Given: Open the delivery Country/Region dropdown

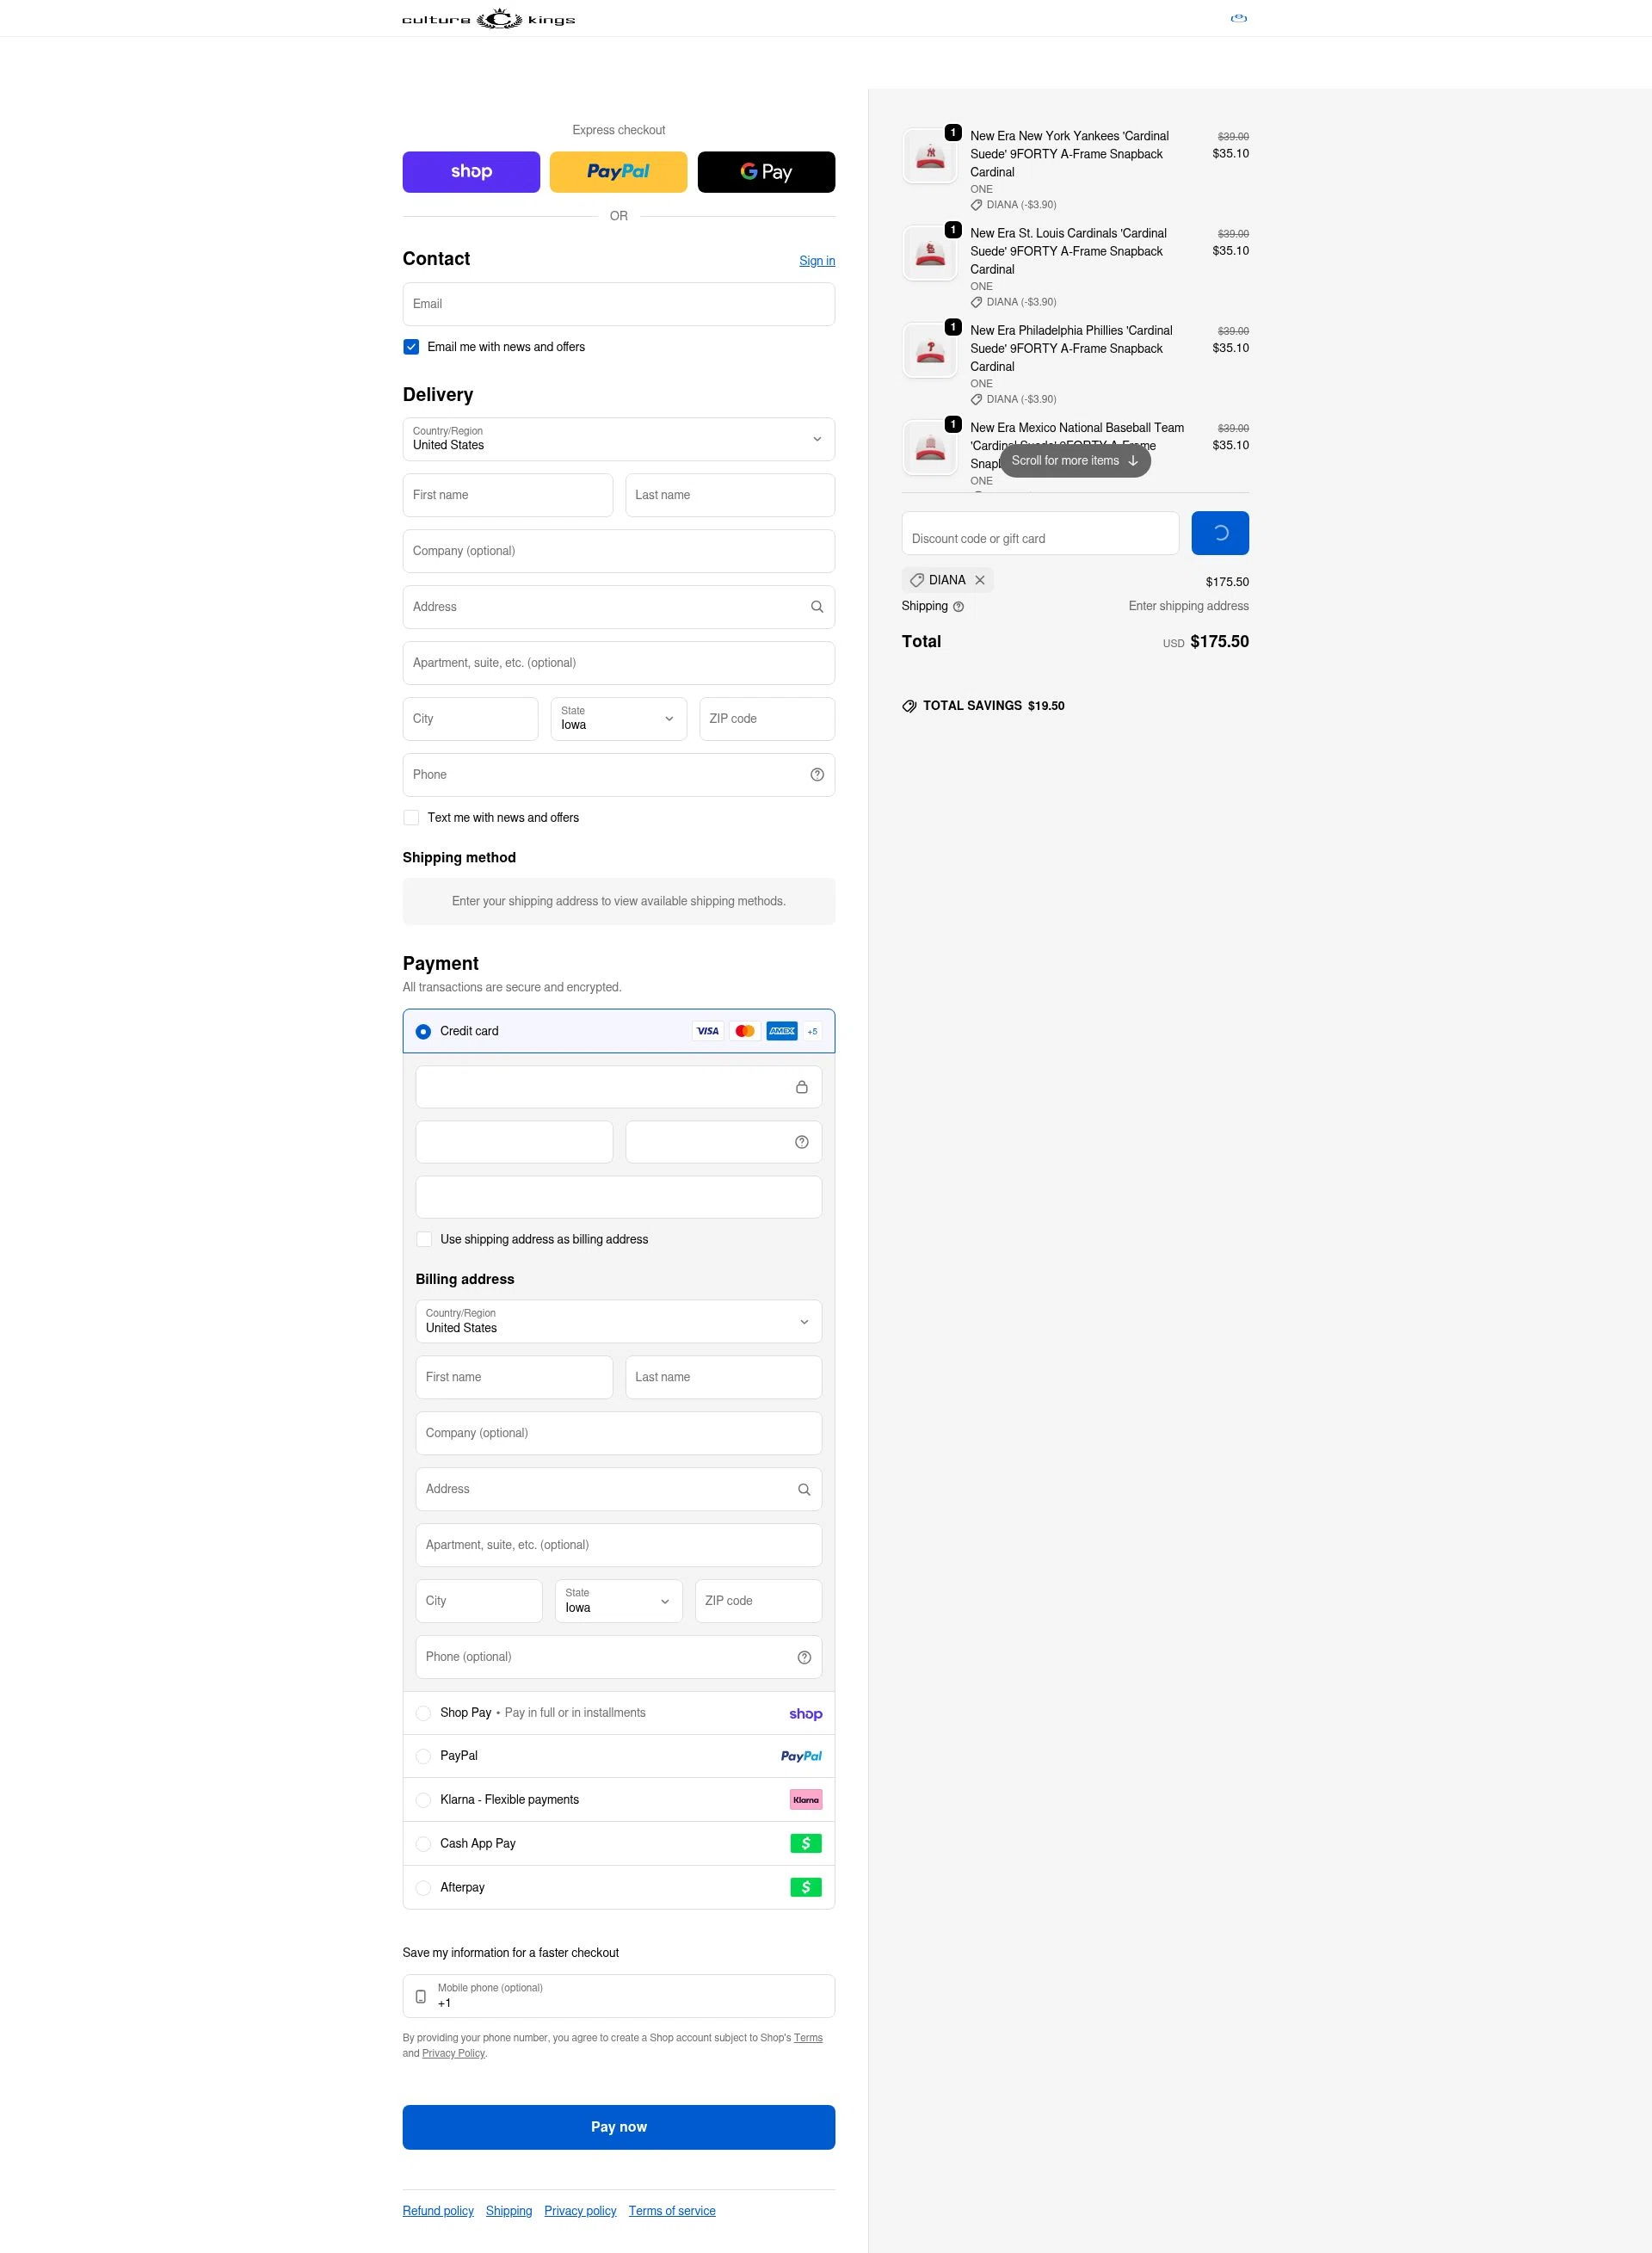Looking at the screenshot, I should [x=618, y=439].
